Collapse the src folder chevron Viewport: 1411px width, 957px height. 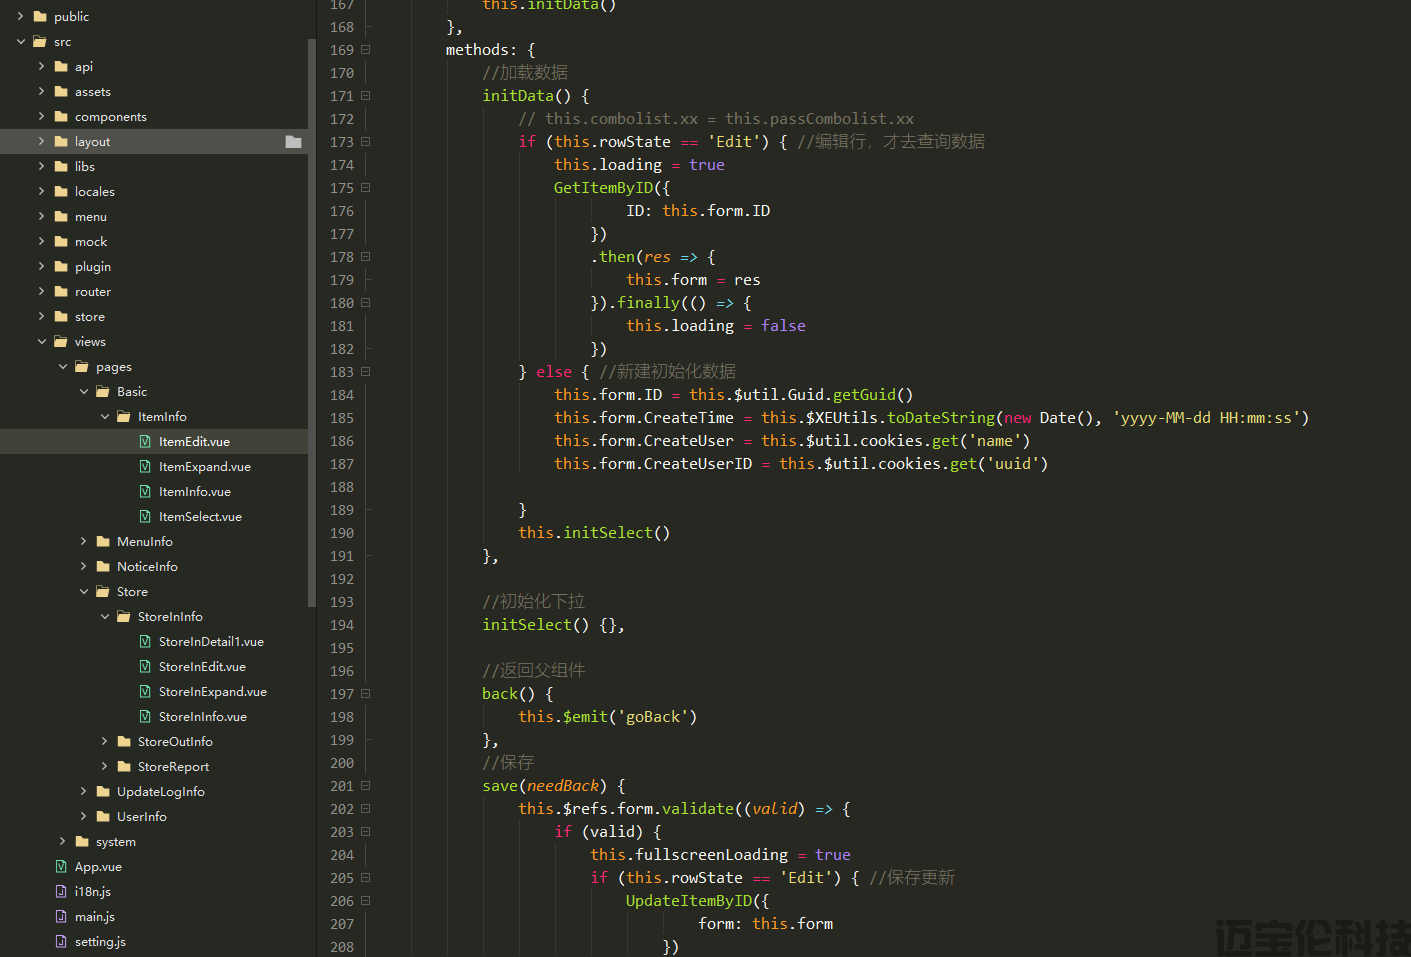pyautogui.click(x=21, y=41)
